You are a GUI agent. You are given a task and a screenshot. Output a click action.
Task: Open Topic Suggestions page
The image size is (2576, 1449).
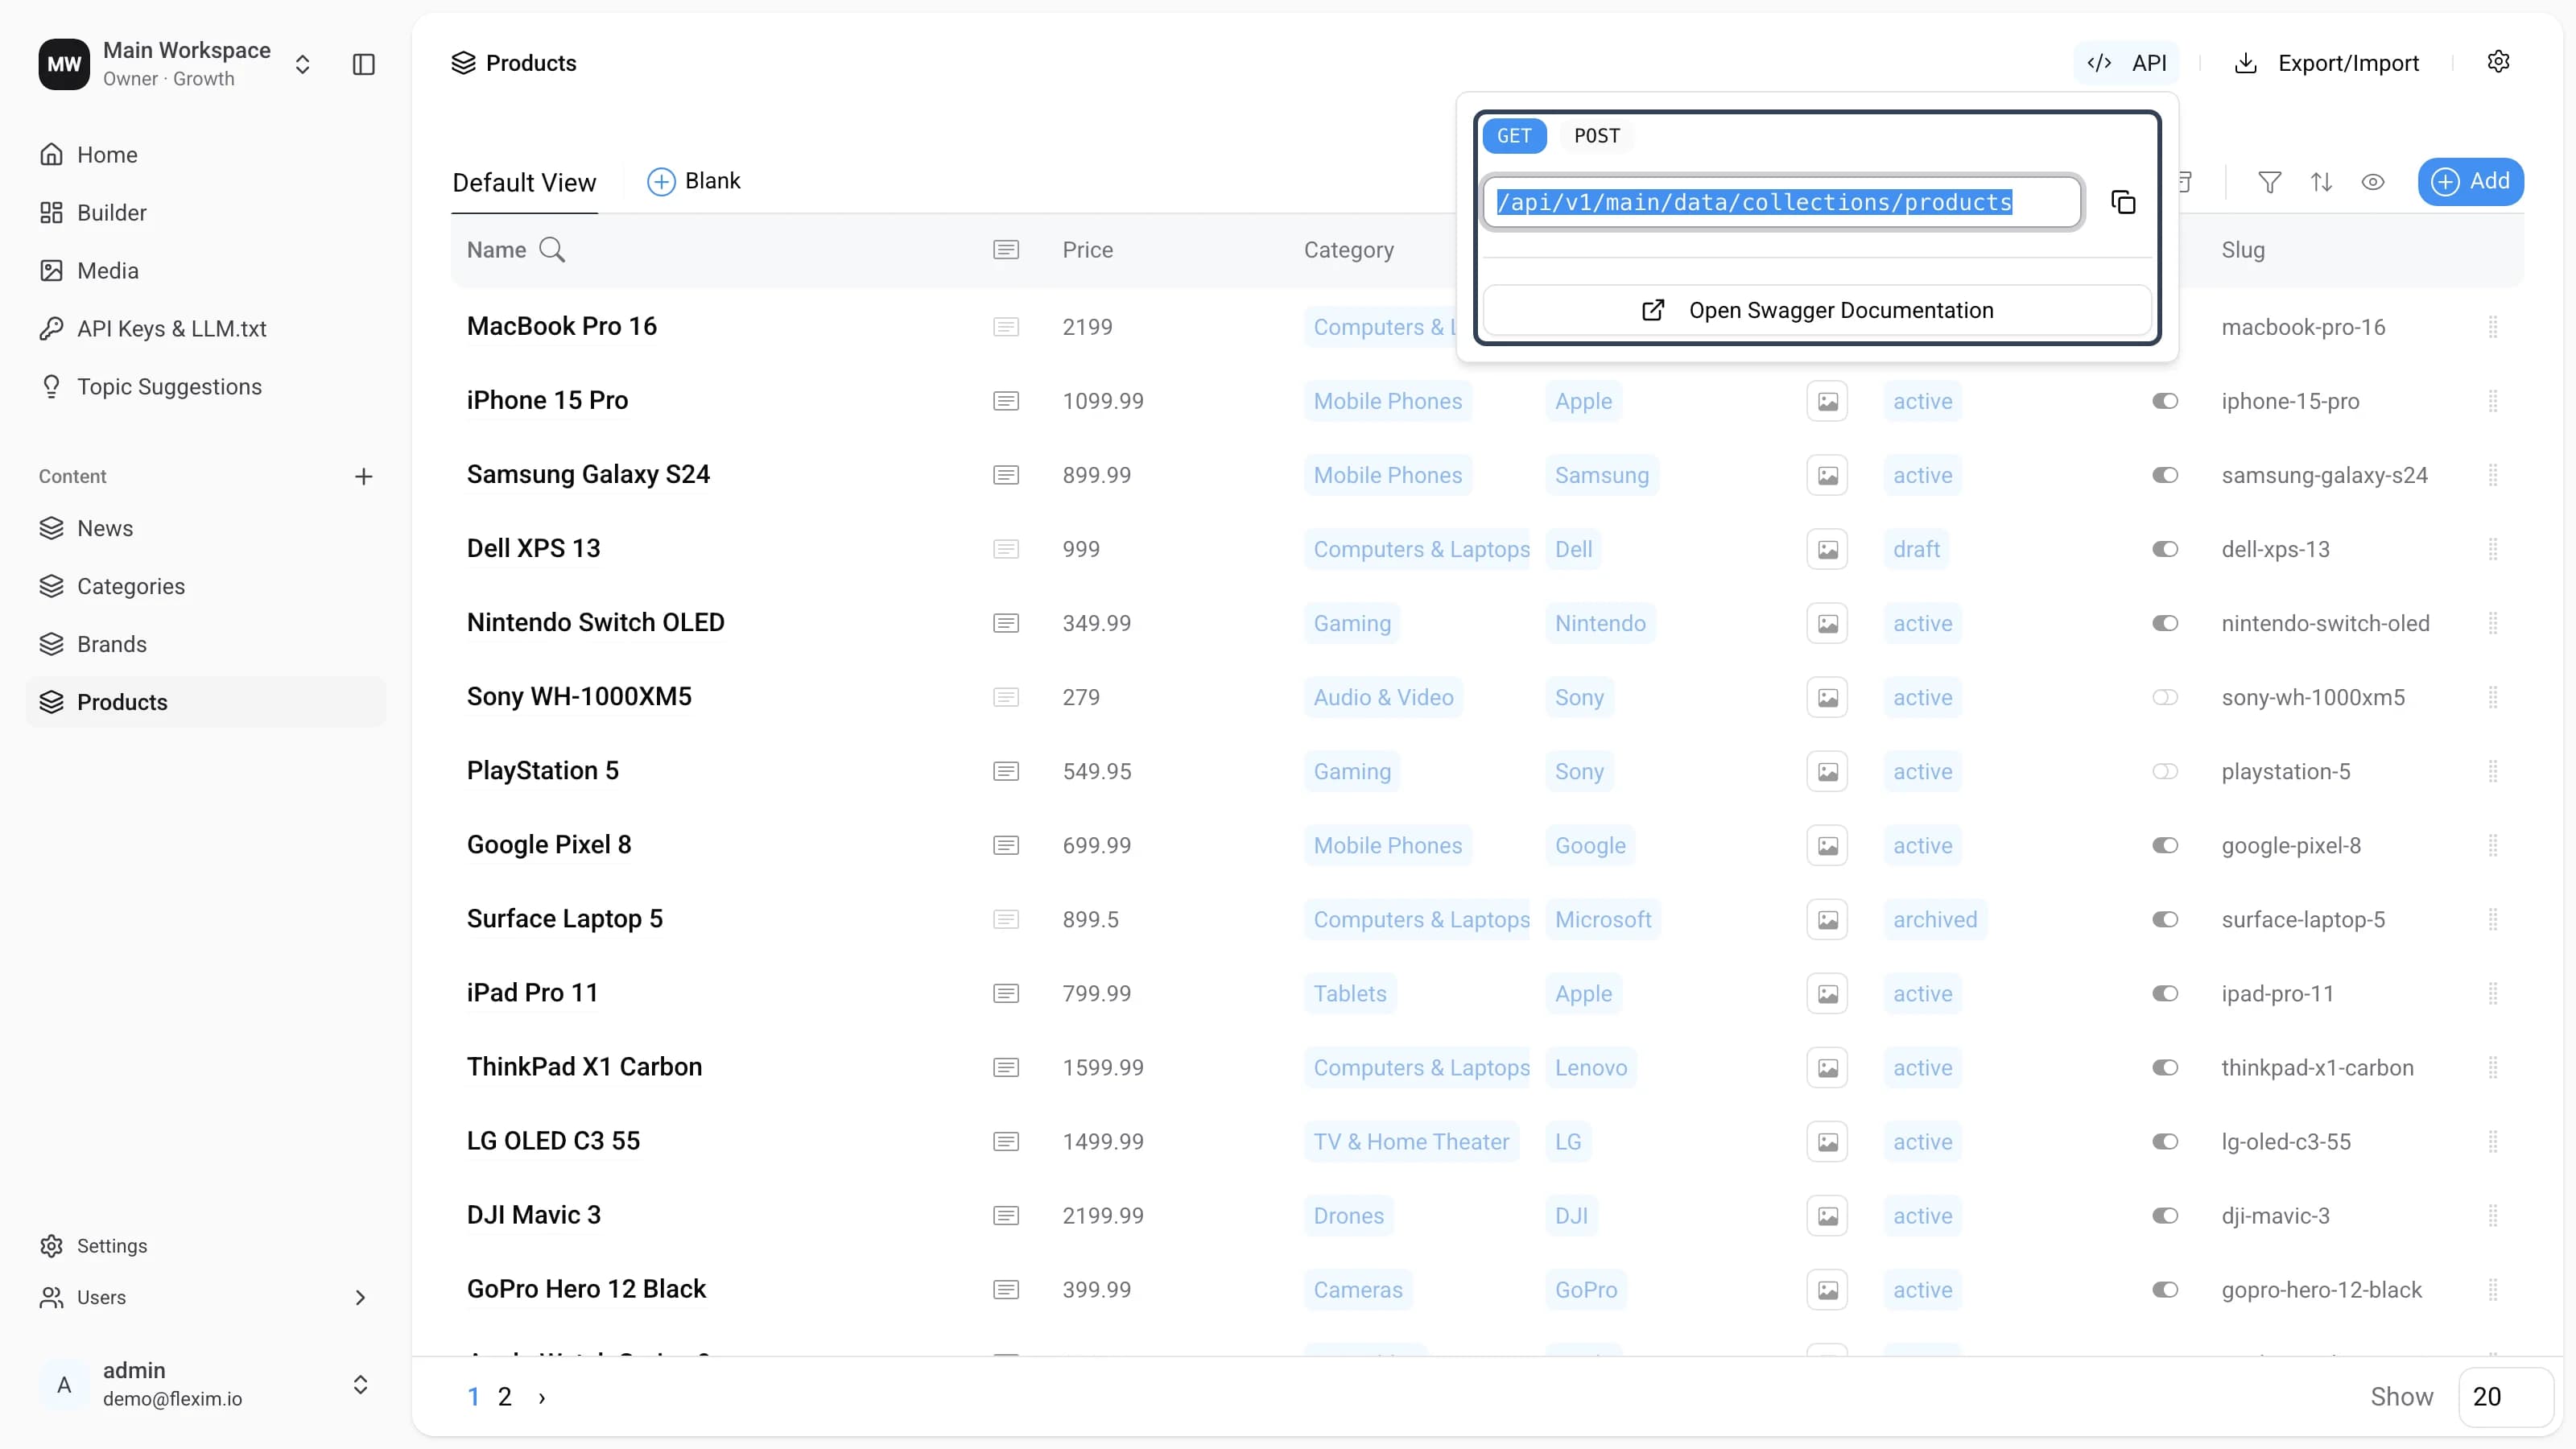[x=205, y=387]
